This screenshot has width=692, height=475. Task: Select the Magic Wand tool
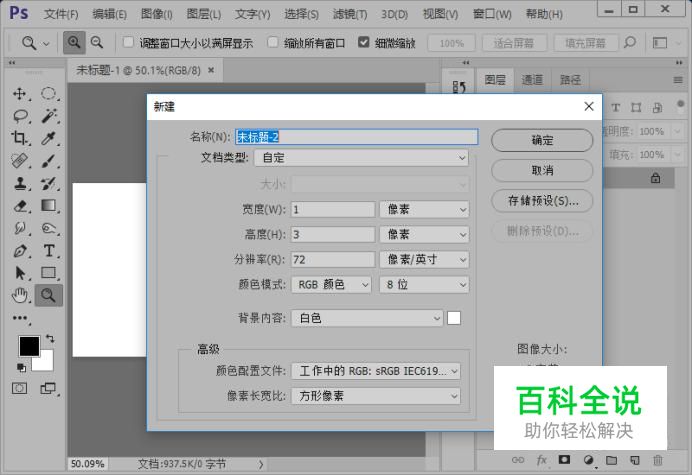(x=49, y=116)
